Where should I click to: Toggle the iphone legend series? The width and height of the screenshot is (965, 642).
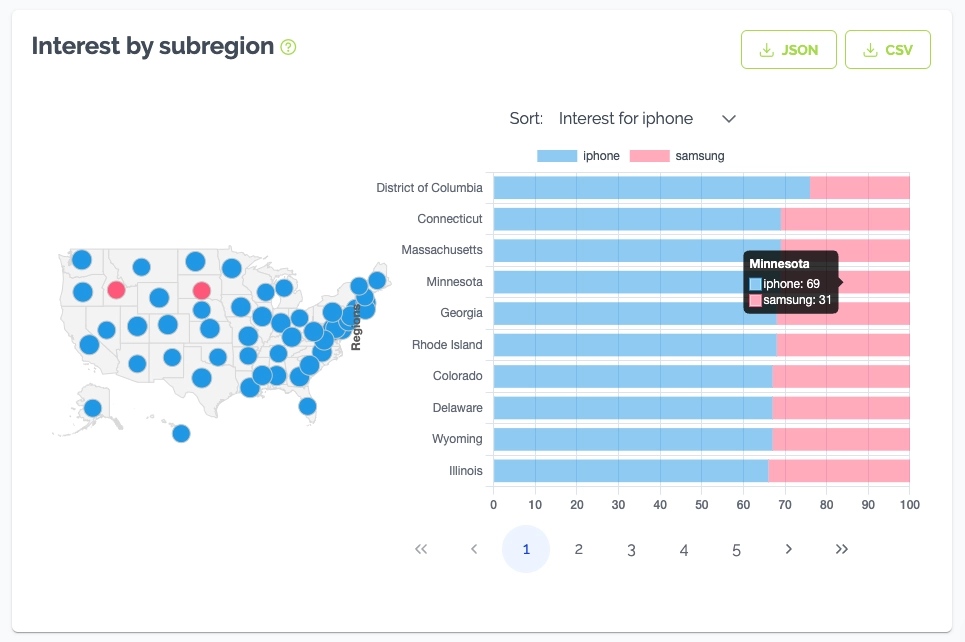(601, 156)
